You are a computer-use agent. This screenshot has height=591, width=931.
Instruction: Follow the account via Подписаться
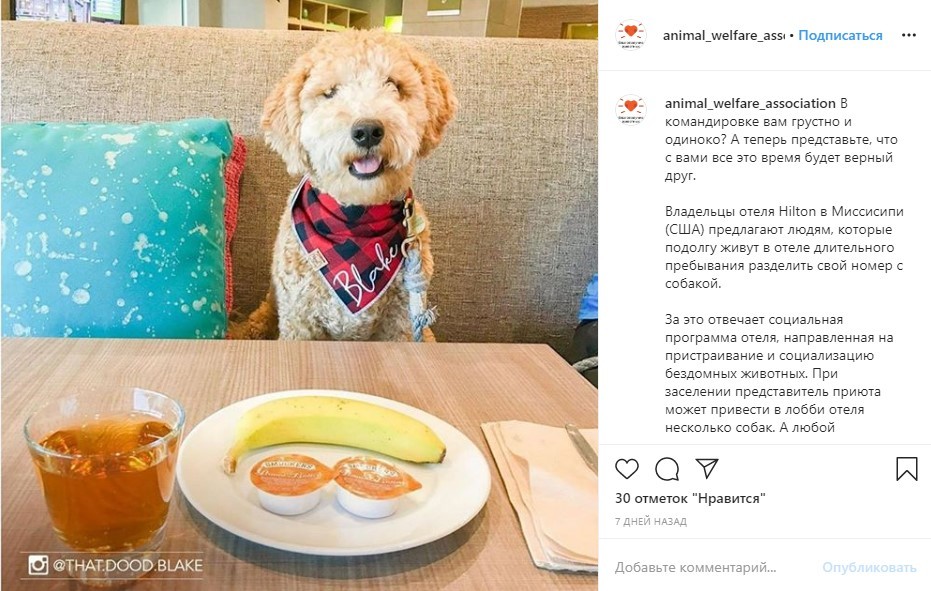tap(840, 35)
